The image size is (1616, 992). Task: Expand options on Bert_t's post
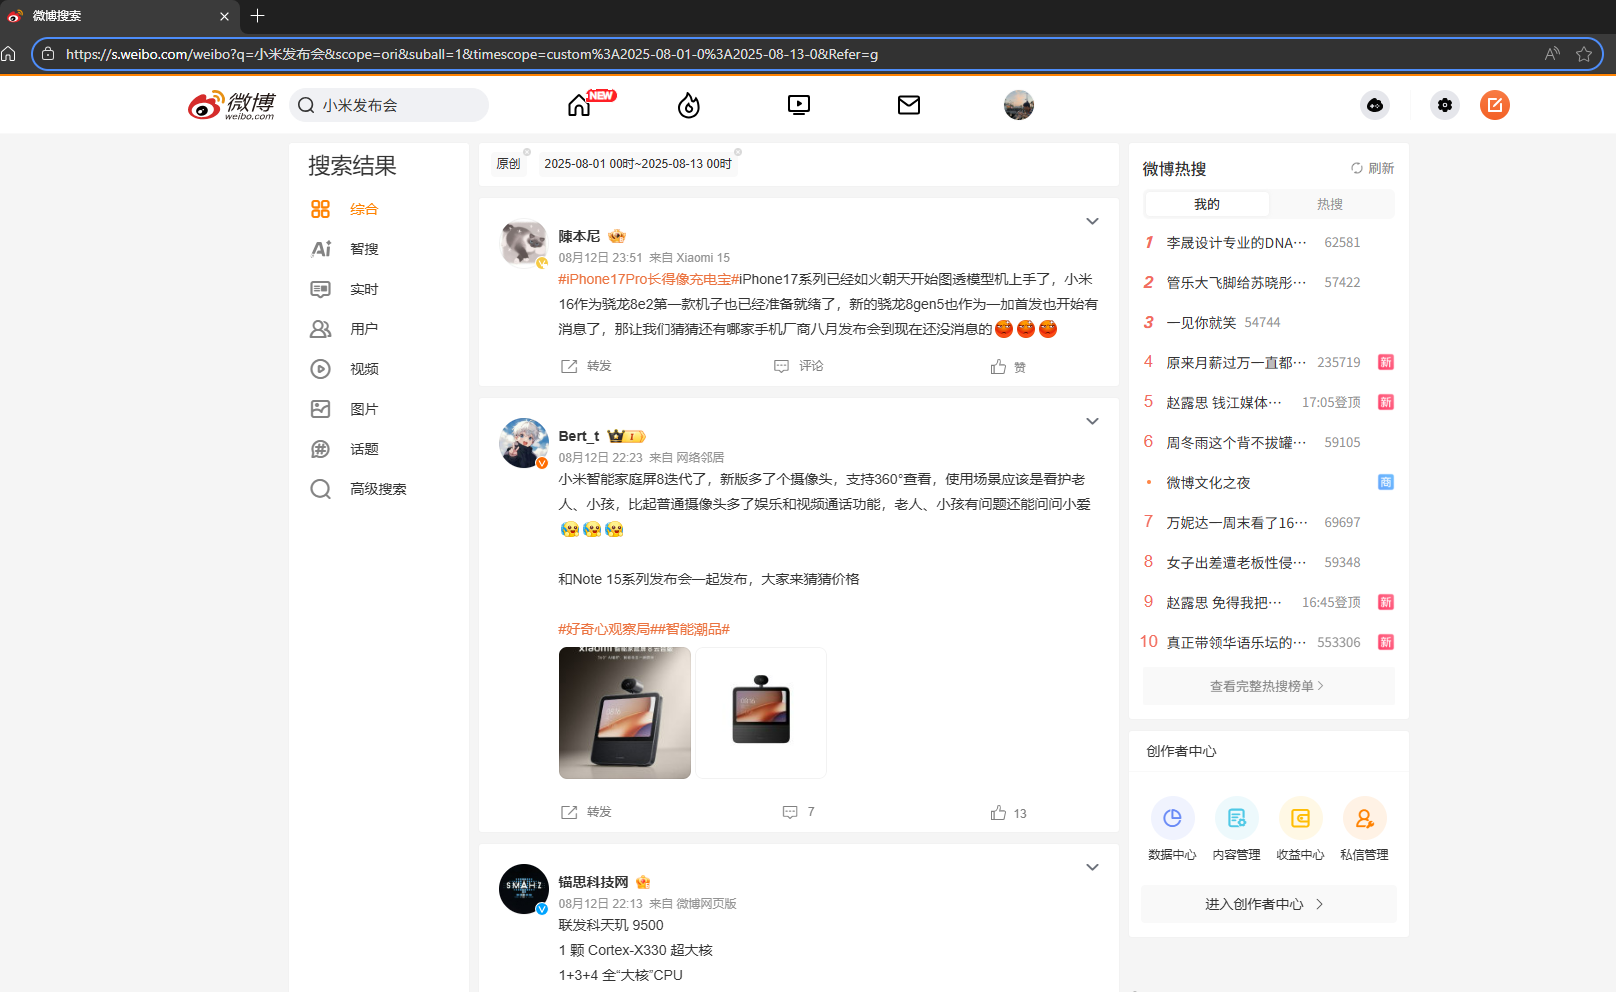pos(1092,421)
